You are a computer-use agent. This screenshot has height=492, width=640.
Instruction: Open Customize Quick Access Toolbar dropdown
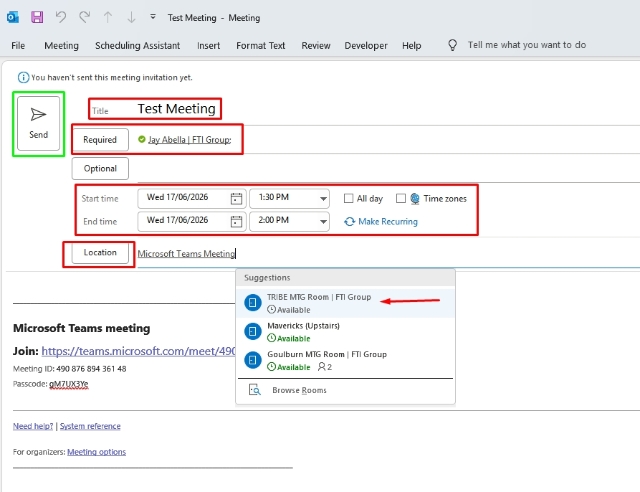coord(153,17)
